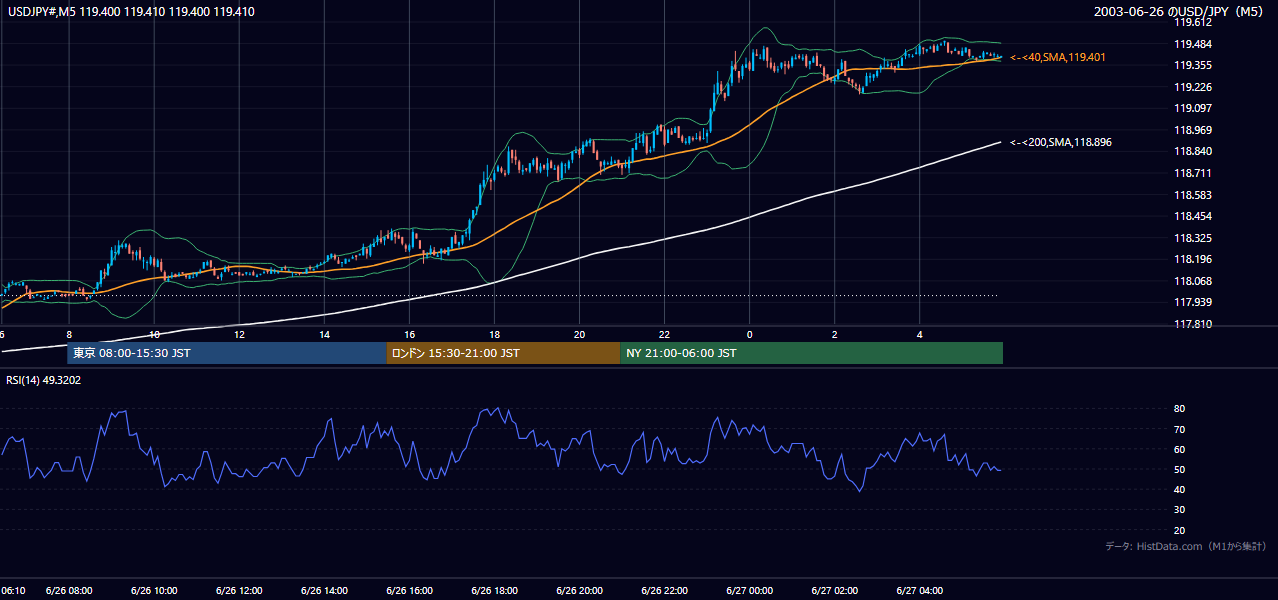
Task: Select the 東京 08:00-15:30 JST session bar
Action: coord(227,353)
